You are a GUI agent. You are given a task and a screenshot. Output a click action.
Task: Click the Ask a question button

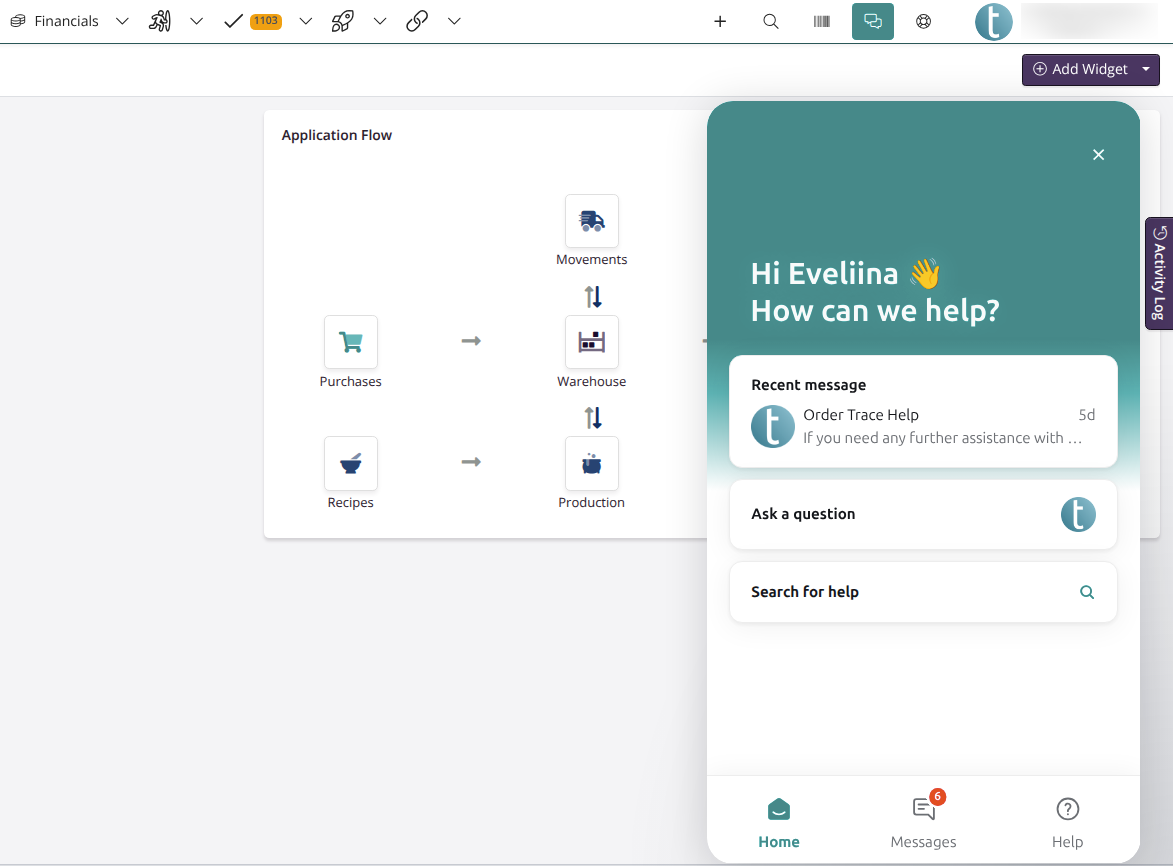point(923,514)
